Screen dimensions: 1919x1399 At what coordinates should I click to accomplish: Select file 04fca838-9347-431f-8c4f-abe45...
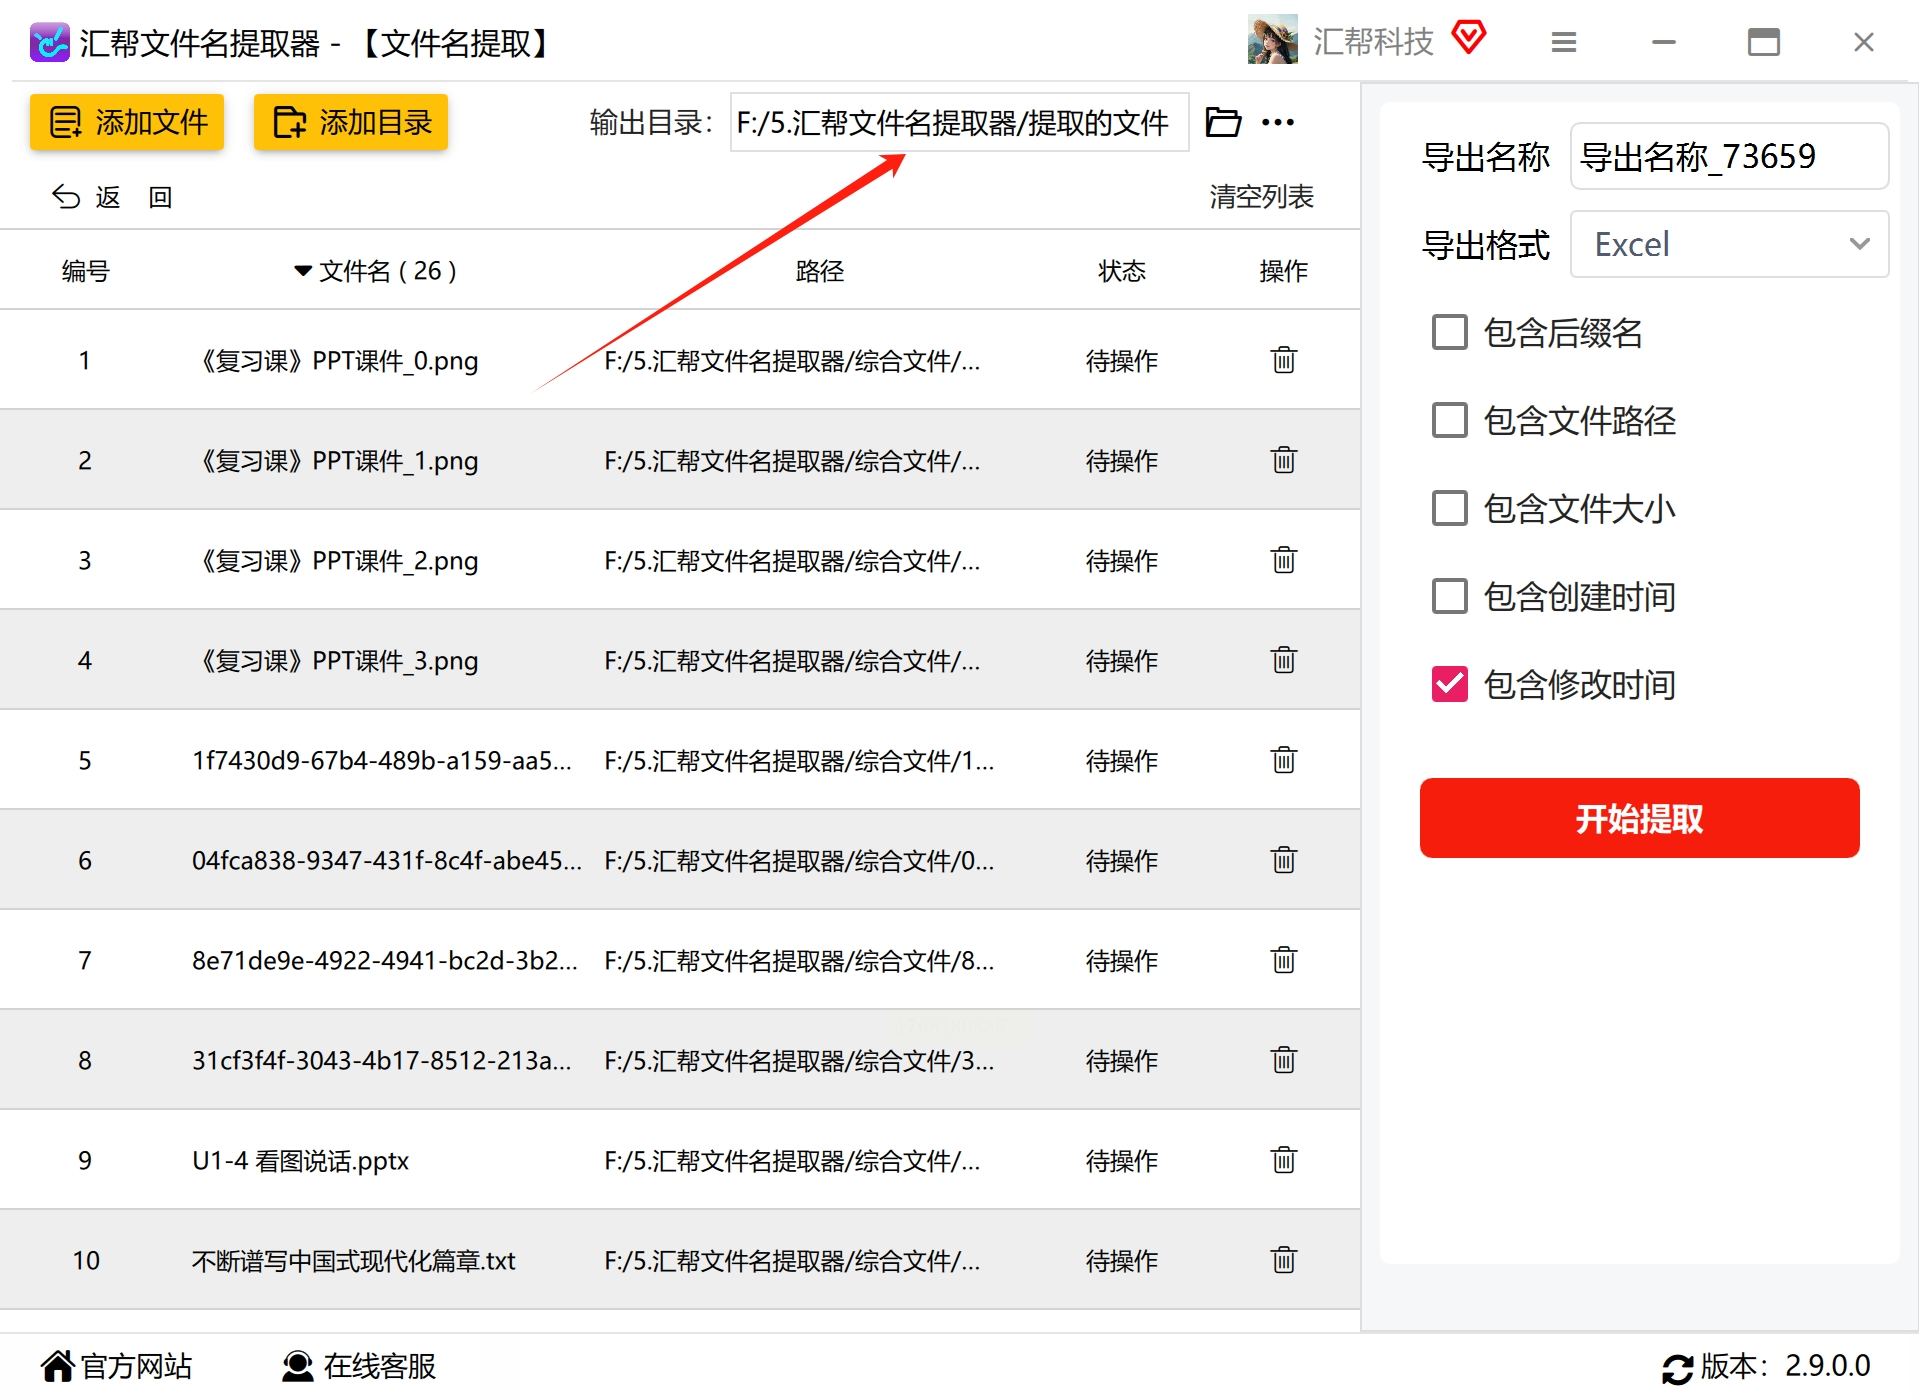point(387,860)
